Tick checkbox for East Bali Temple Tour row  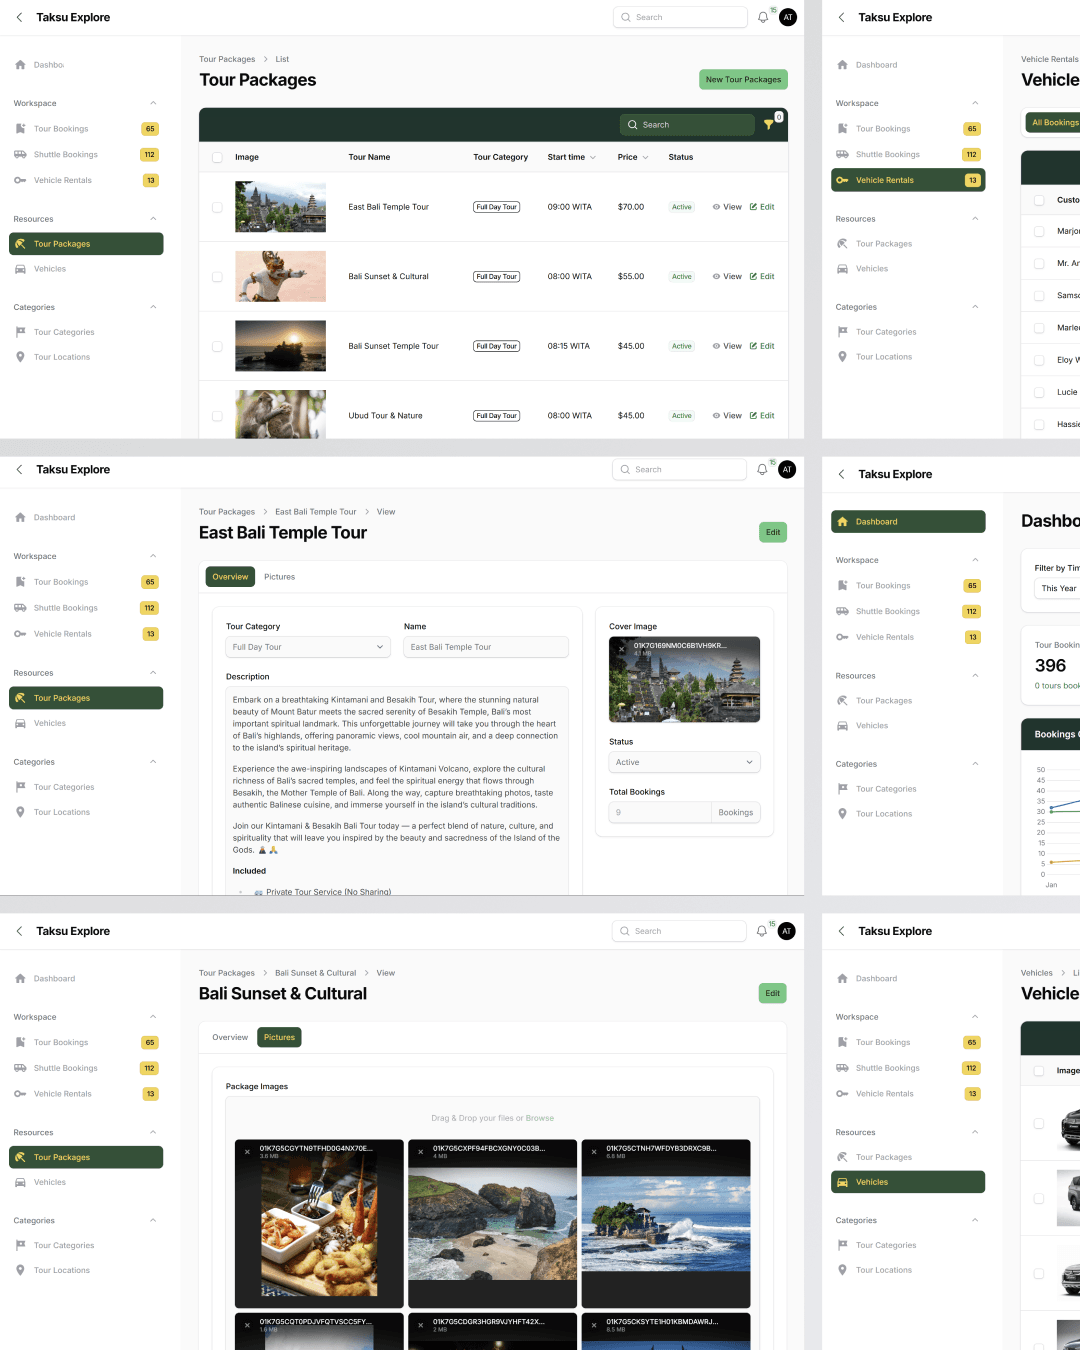[x=217, y=207]
